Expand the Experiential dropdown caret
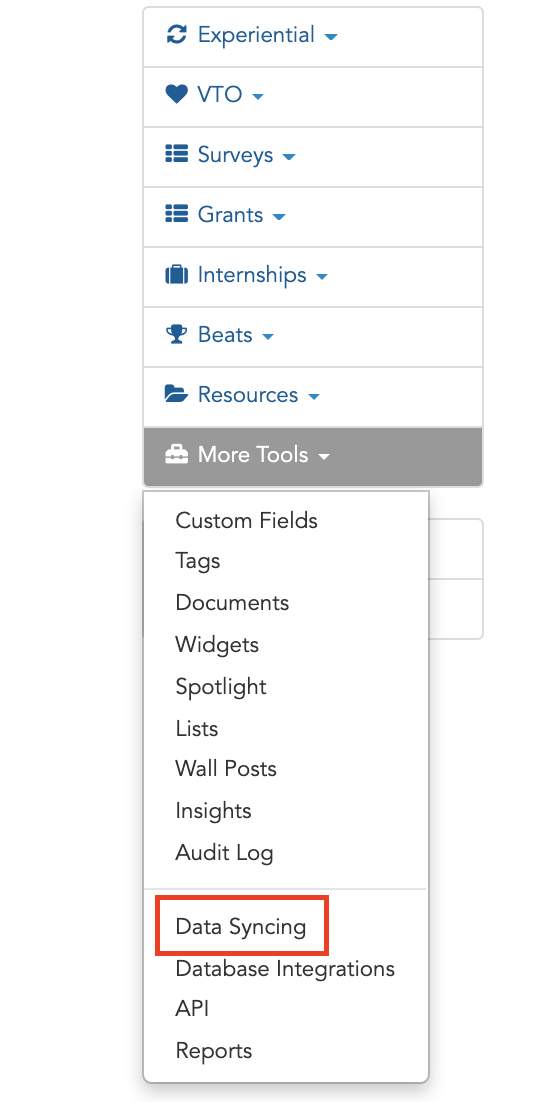Screen dimensions: 542x1102 point(331,37)
